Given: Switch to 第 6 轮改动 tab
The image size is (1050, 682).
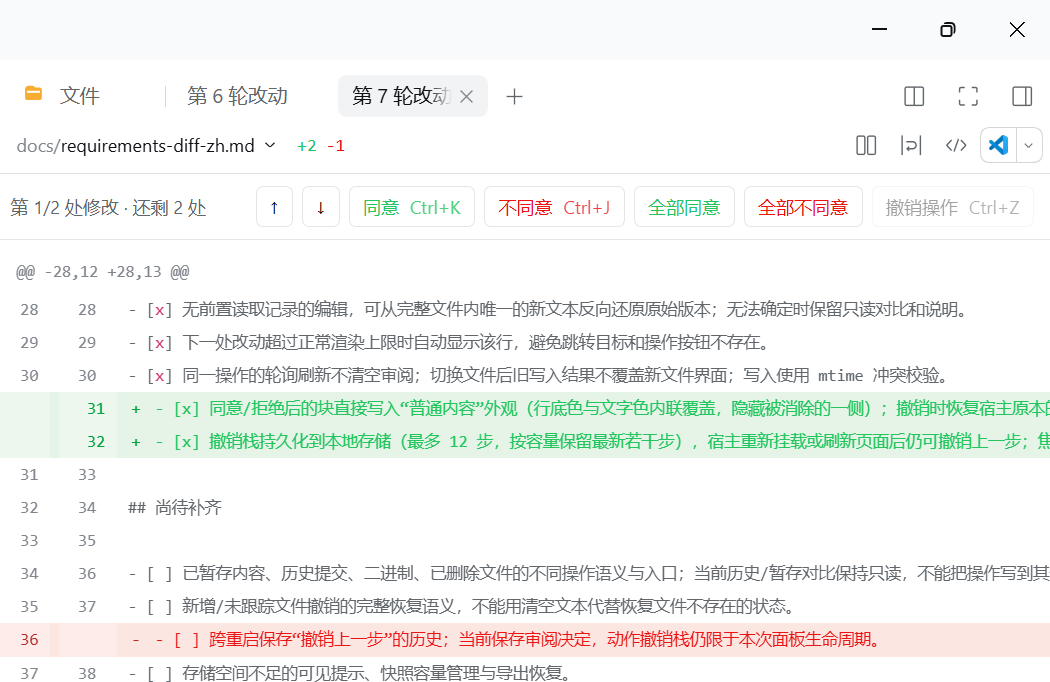Looking at the screenshot, I should [x=237, y=96].
